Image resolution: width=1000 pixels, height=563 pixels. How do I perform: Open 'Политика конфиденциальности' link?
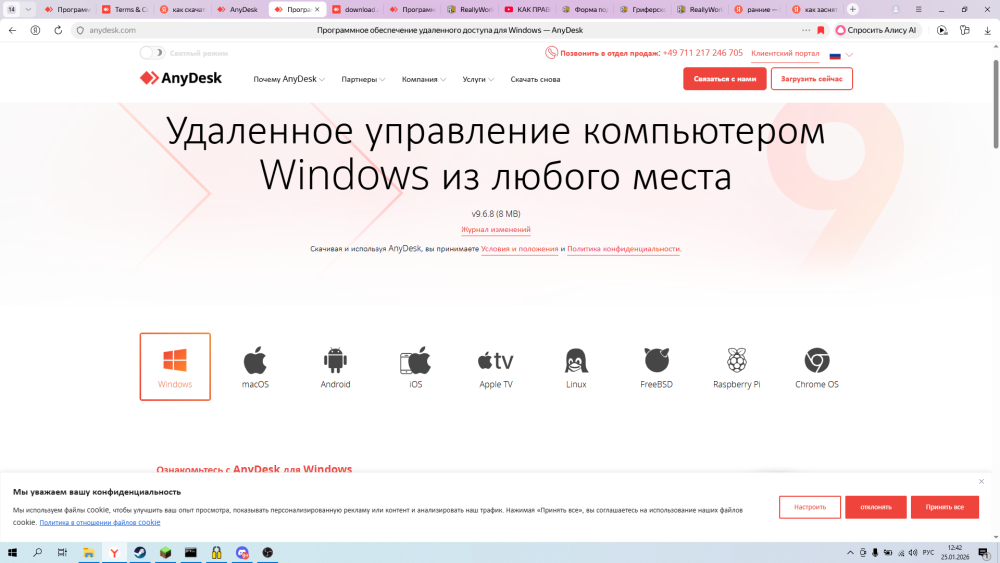623,249
